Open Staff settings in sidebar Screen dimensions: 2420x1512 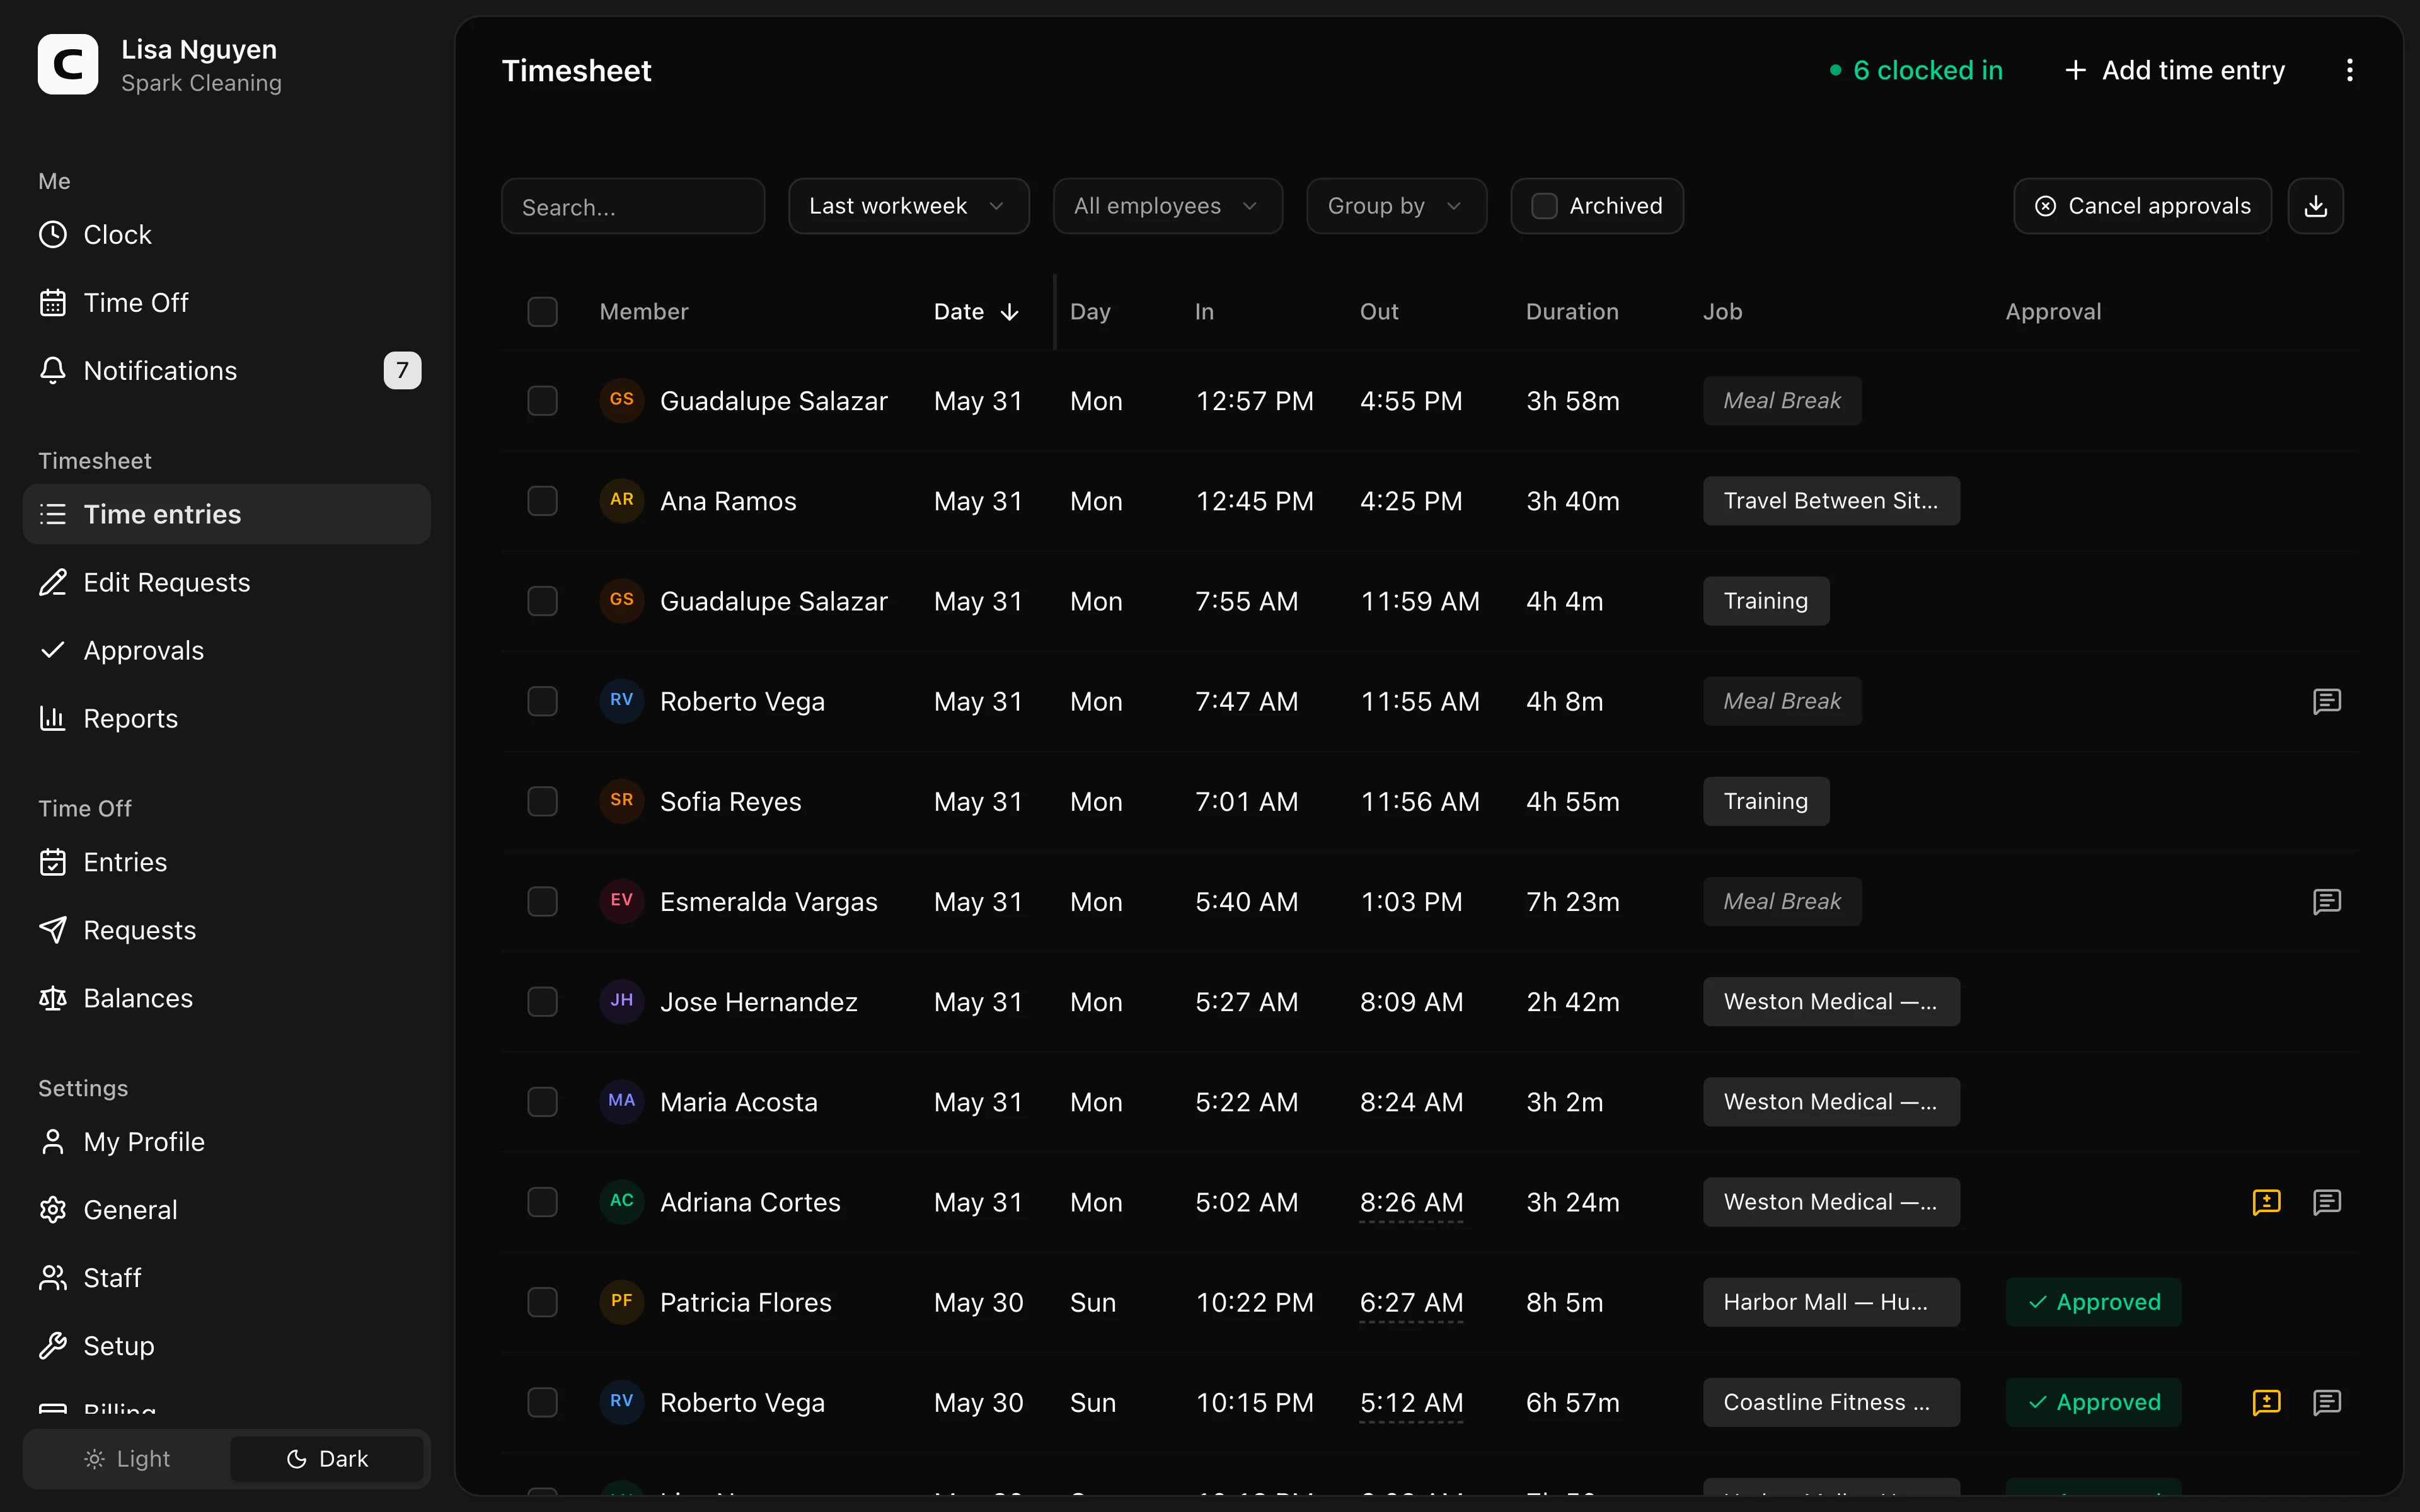226,1278
